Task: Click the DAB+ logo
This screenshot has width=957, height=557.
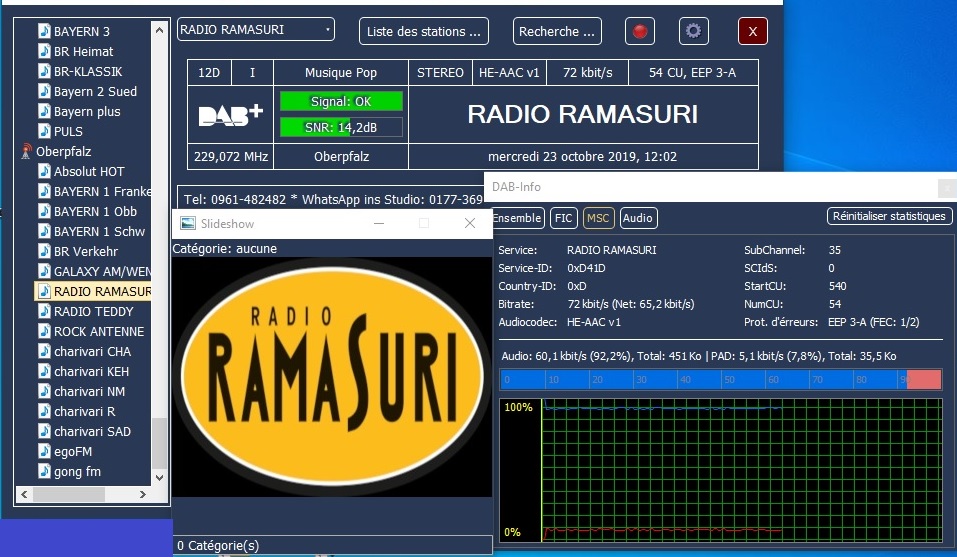Action: (x=231, y=115)
